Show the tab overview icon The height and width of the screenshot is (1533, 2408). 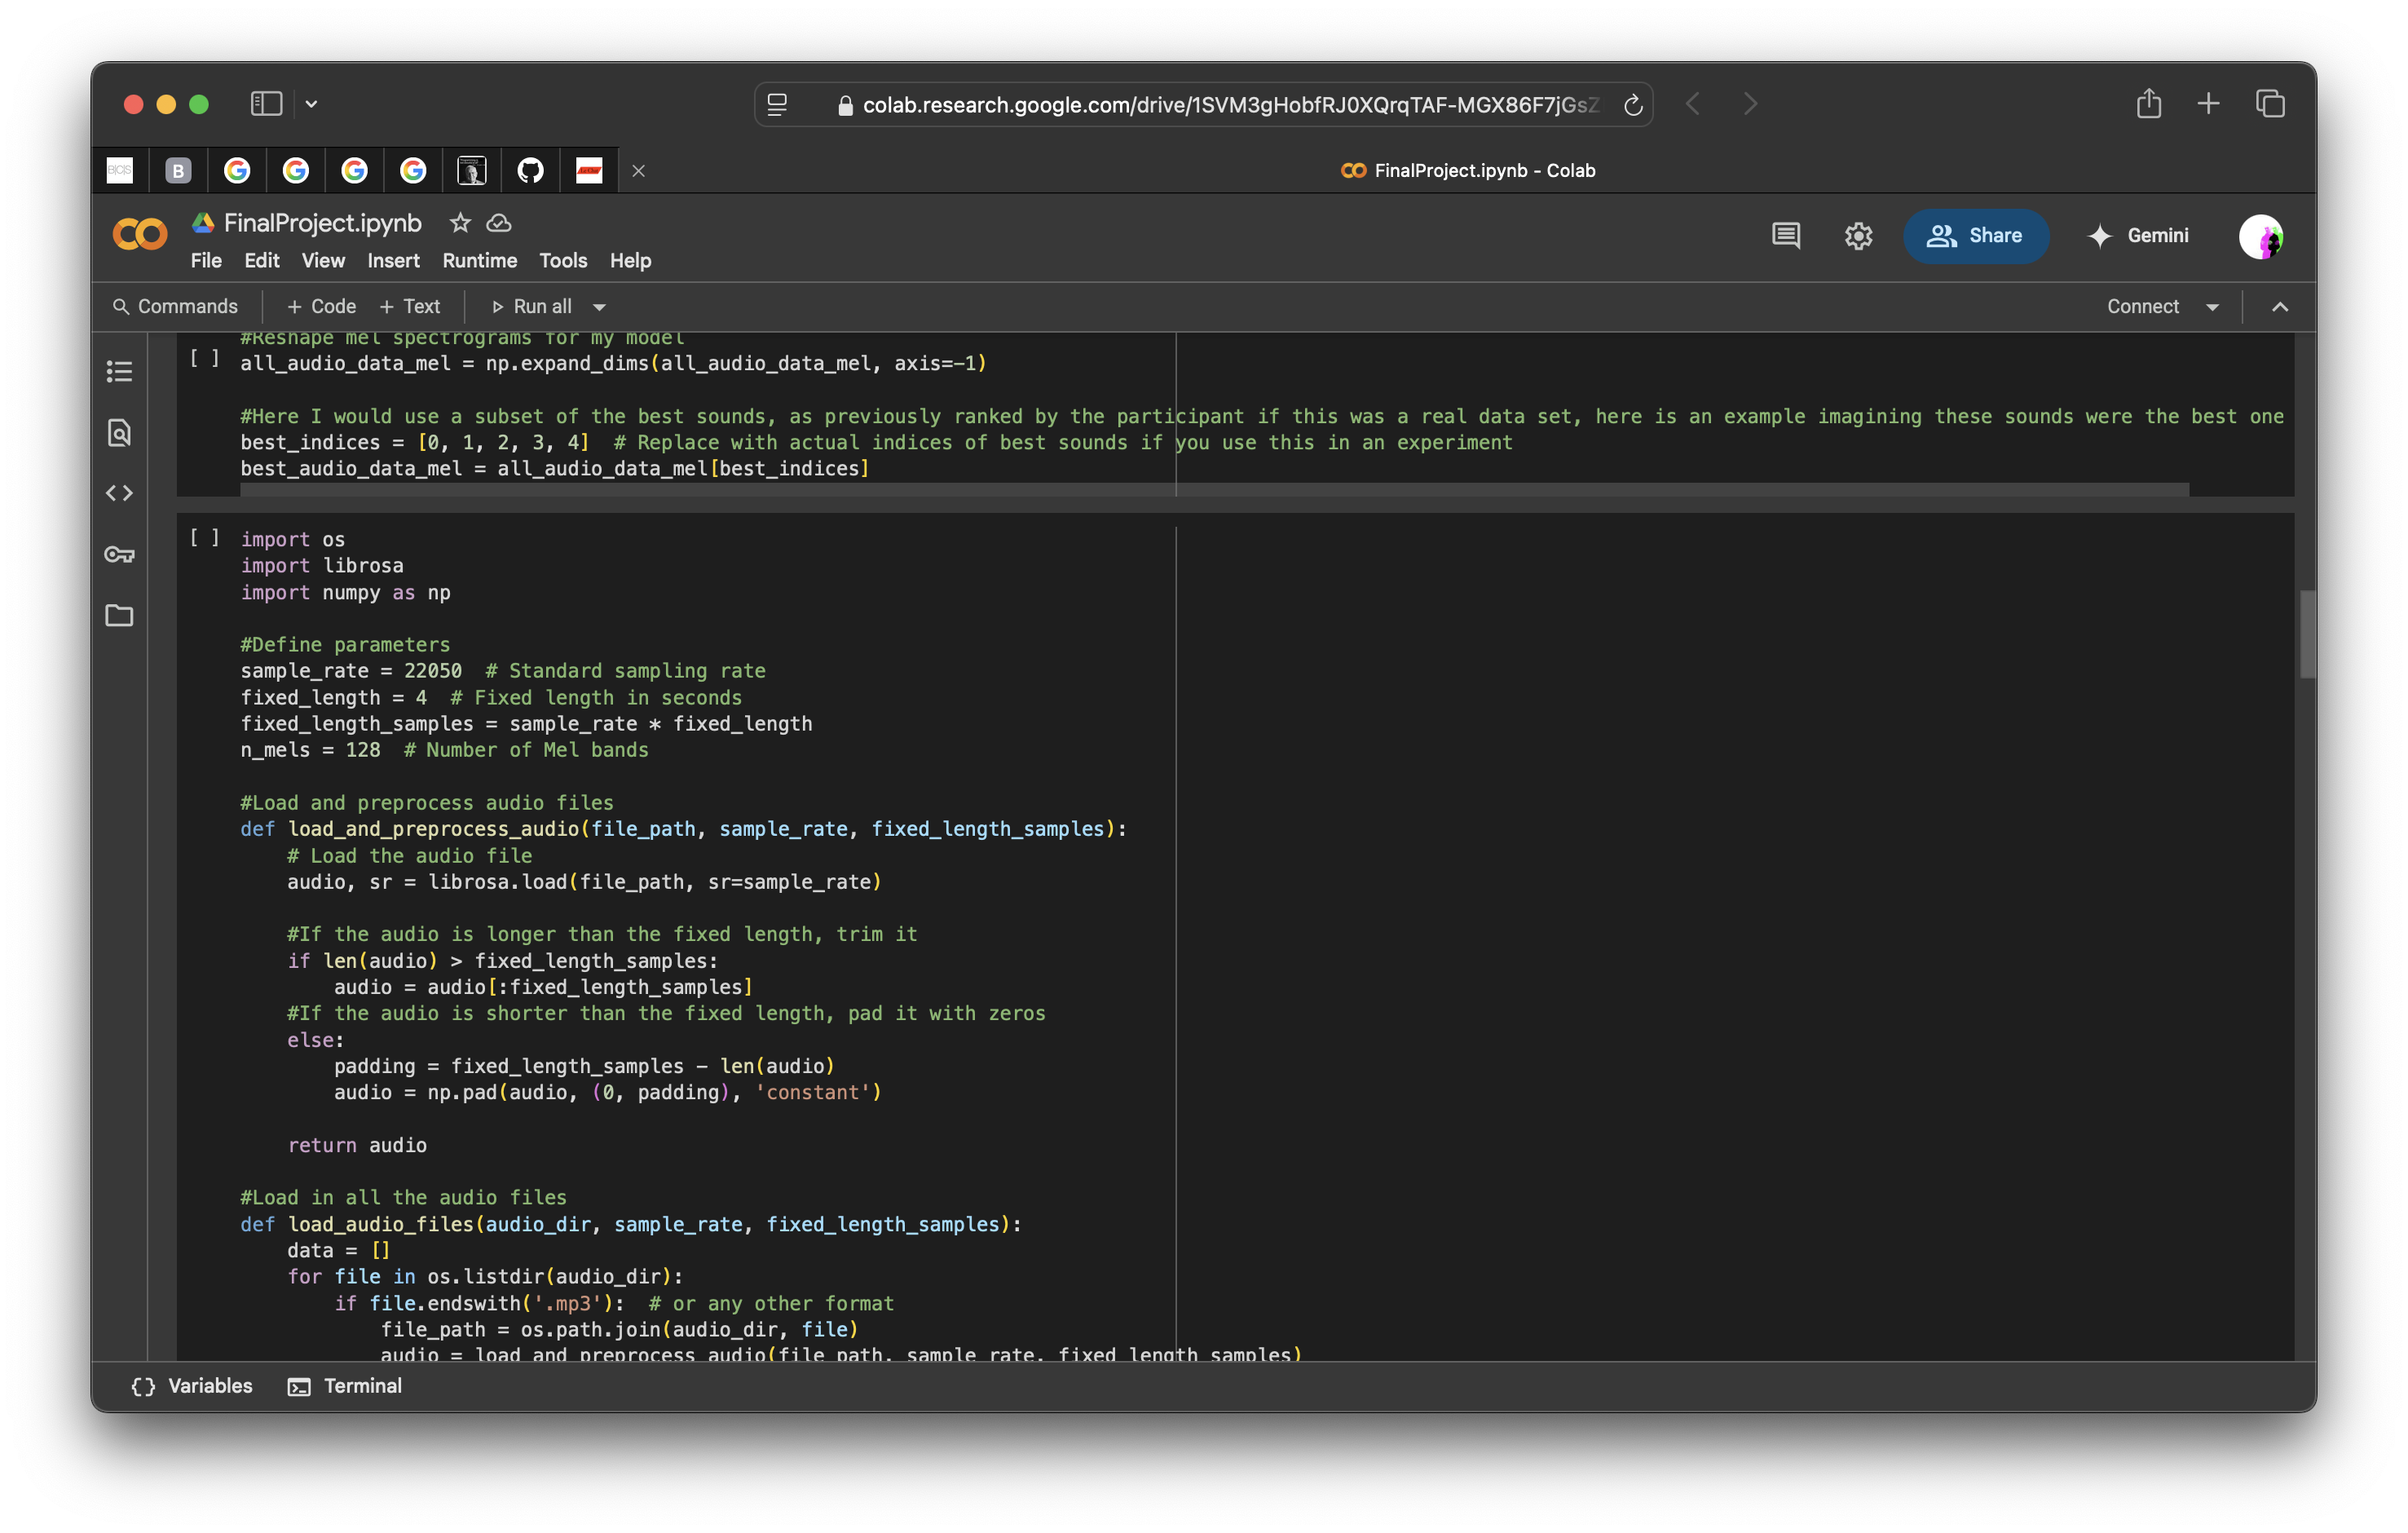2270,103
